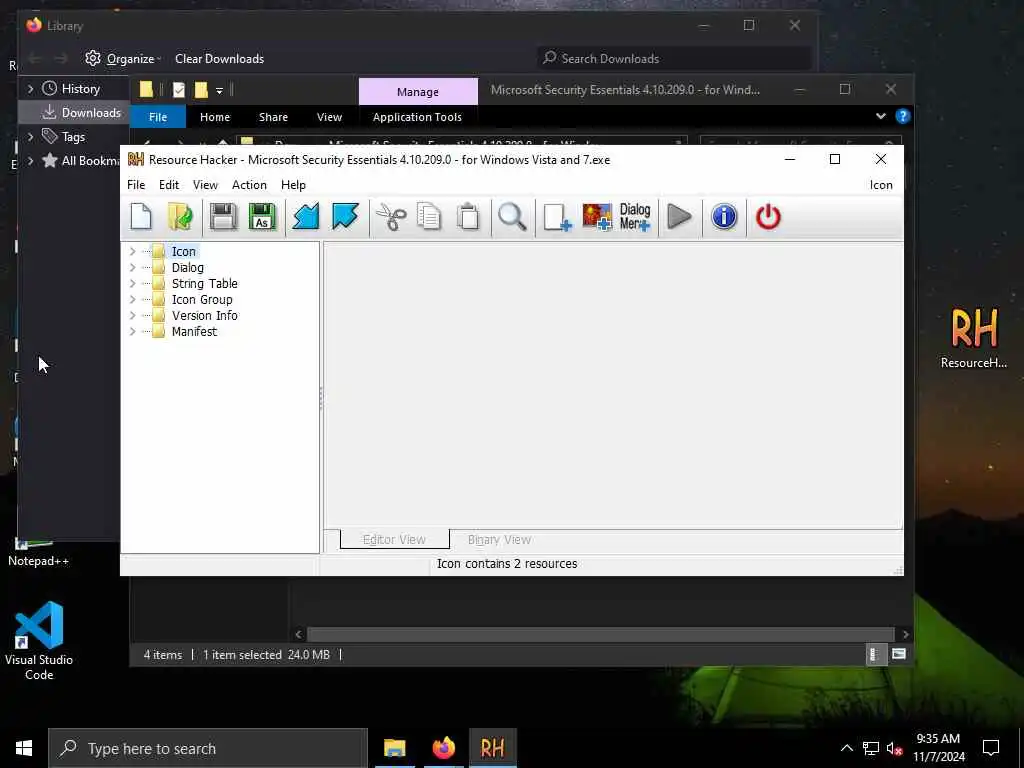Image resolution: width=1024 pixels, height=768 pixels.
Task: Click Clear Downloads in Library window
Action: (x=219, y=59)
